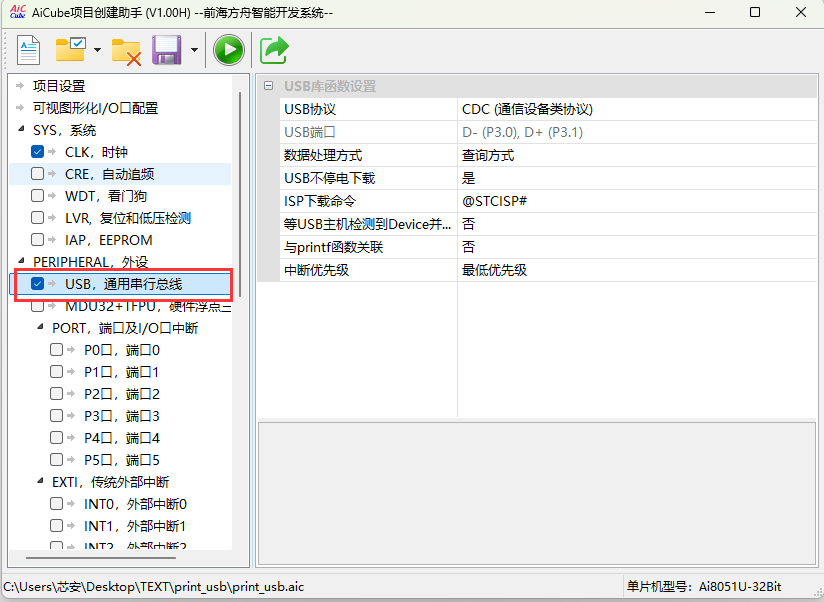This screenshot has width=824, height=602.
Task: Collapse the PORT 端口及I/O口中断 node
Action: (x=40, y=327)
